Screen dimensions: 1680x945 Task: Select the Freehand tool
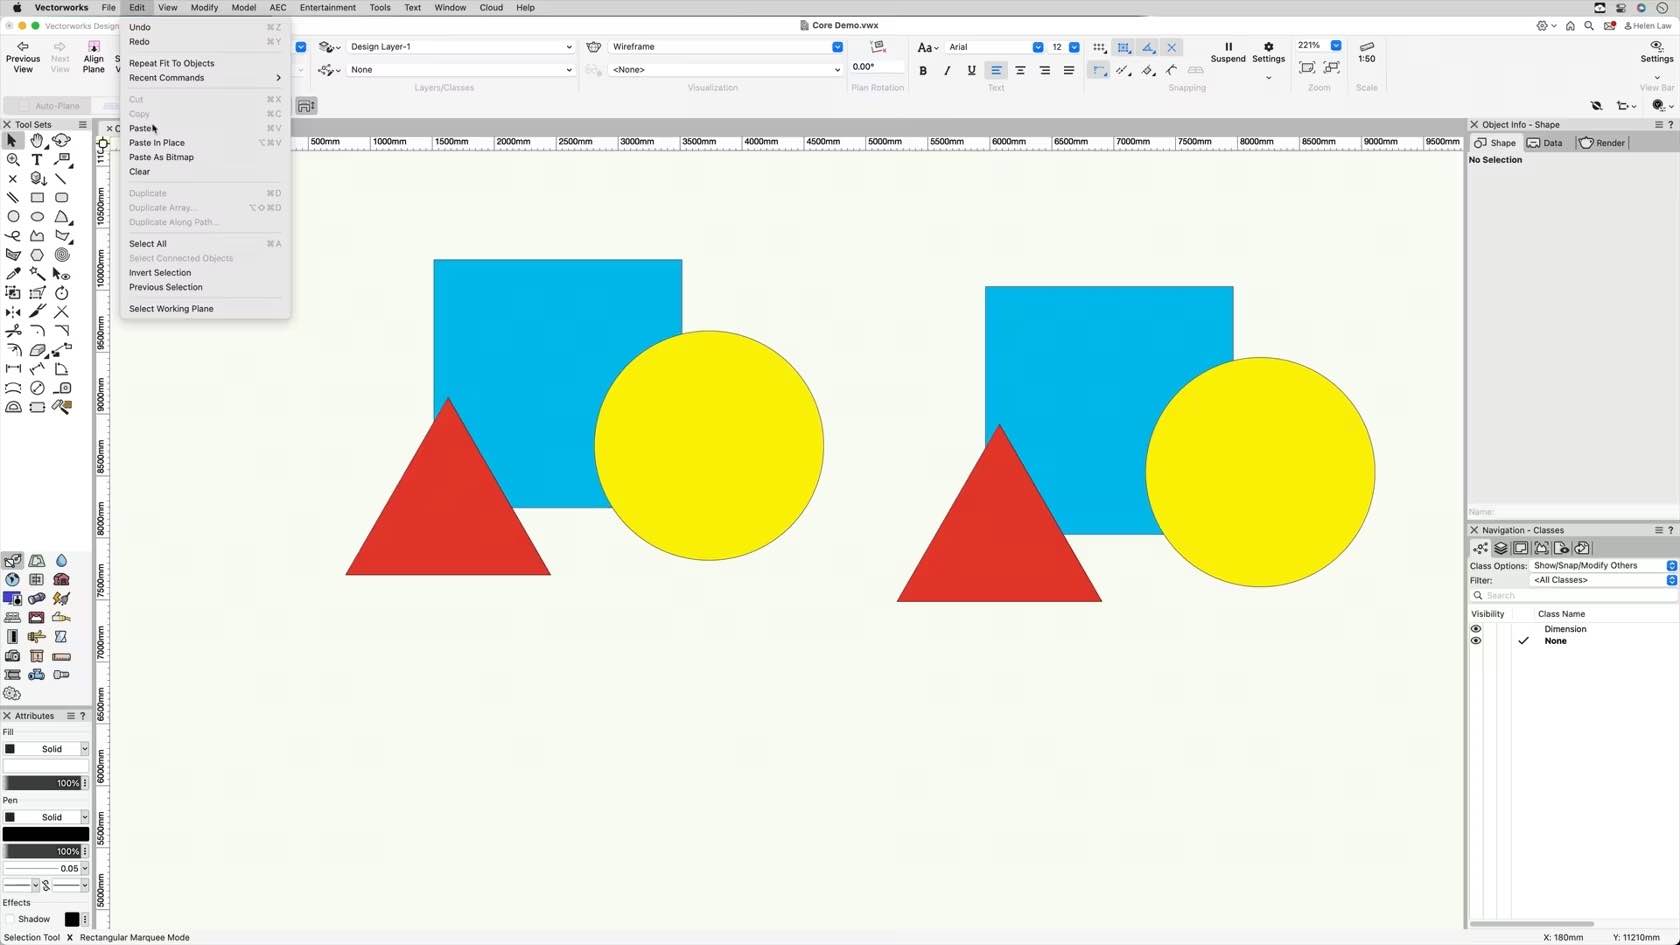click(12, 236)
